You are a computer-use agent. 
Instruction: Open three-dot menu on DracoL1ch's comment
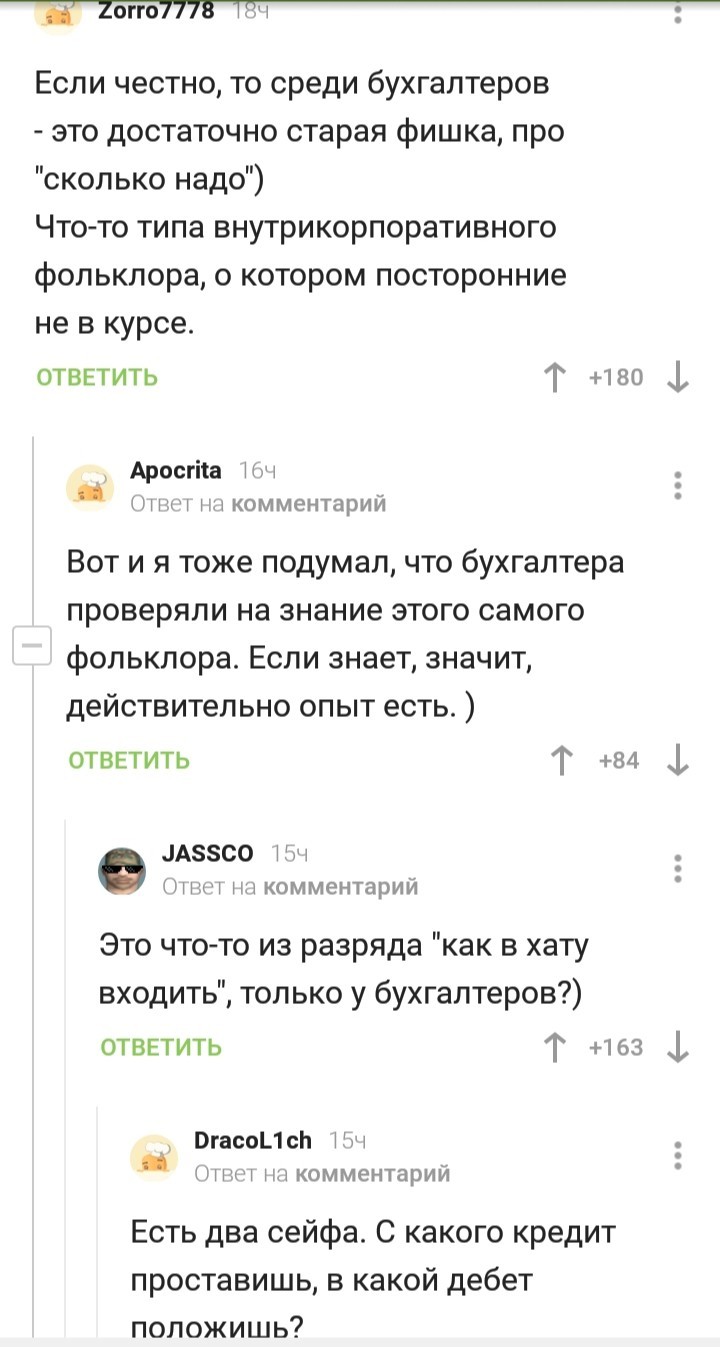[678, 1154]
